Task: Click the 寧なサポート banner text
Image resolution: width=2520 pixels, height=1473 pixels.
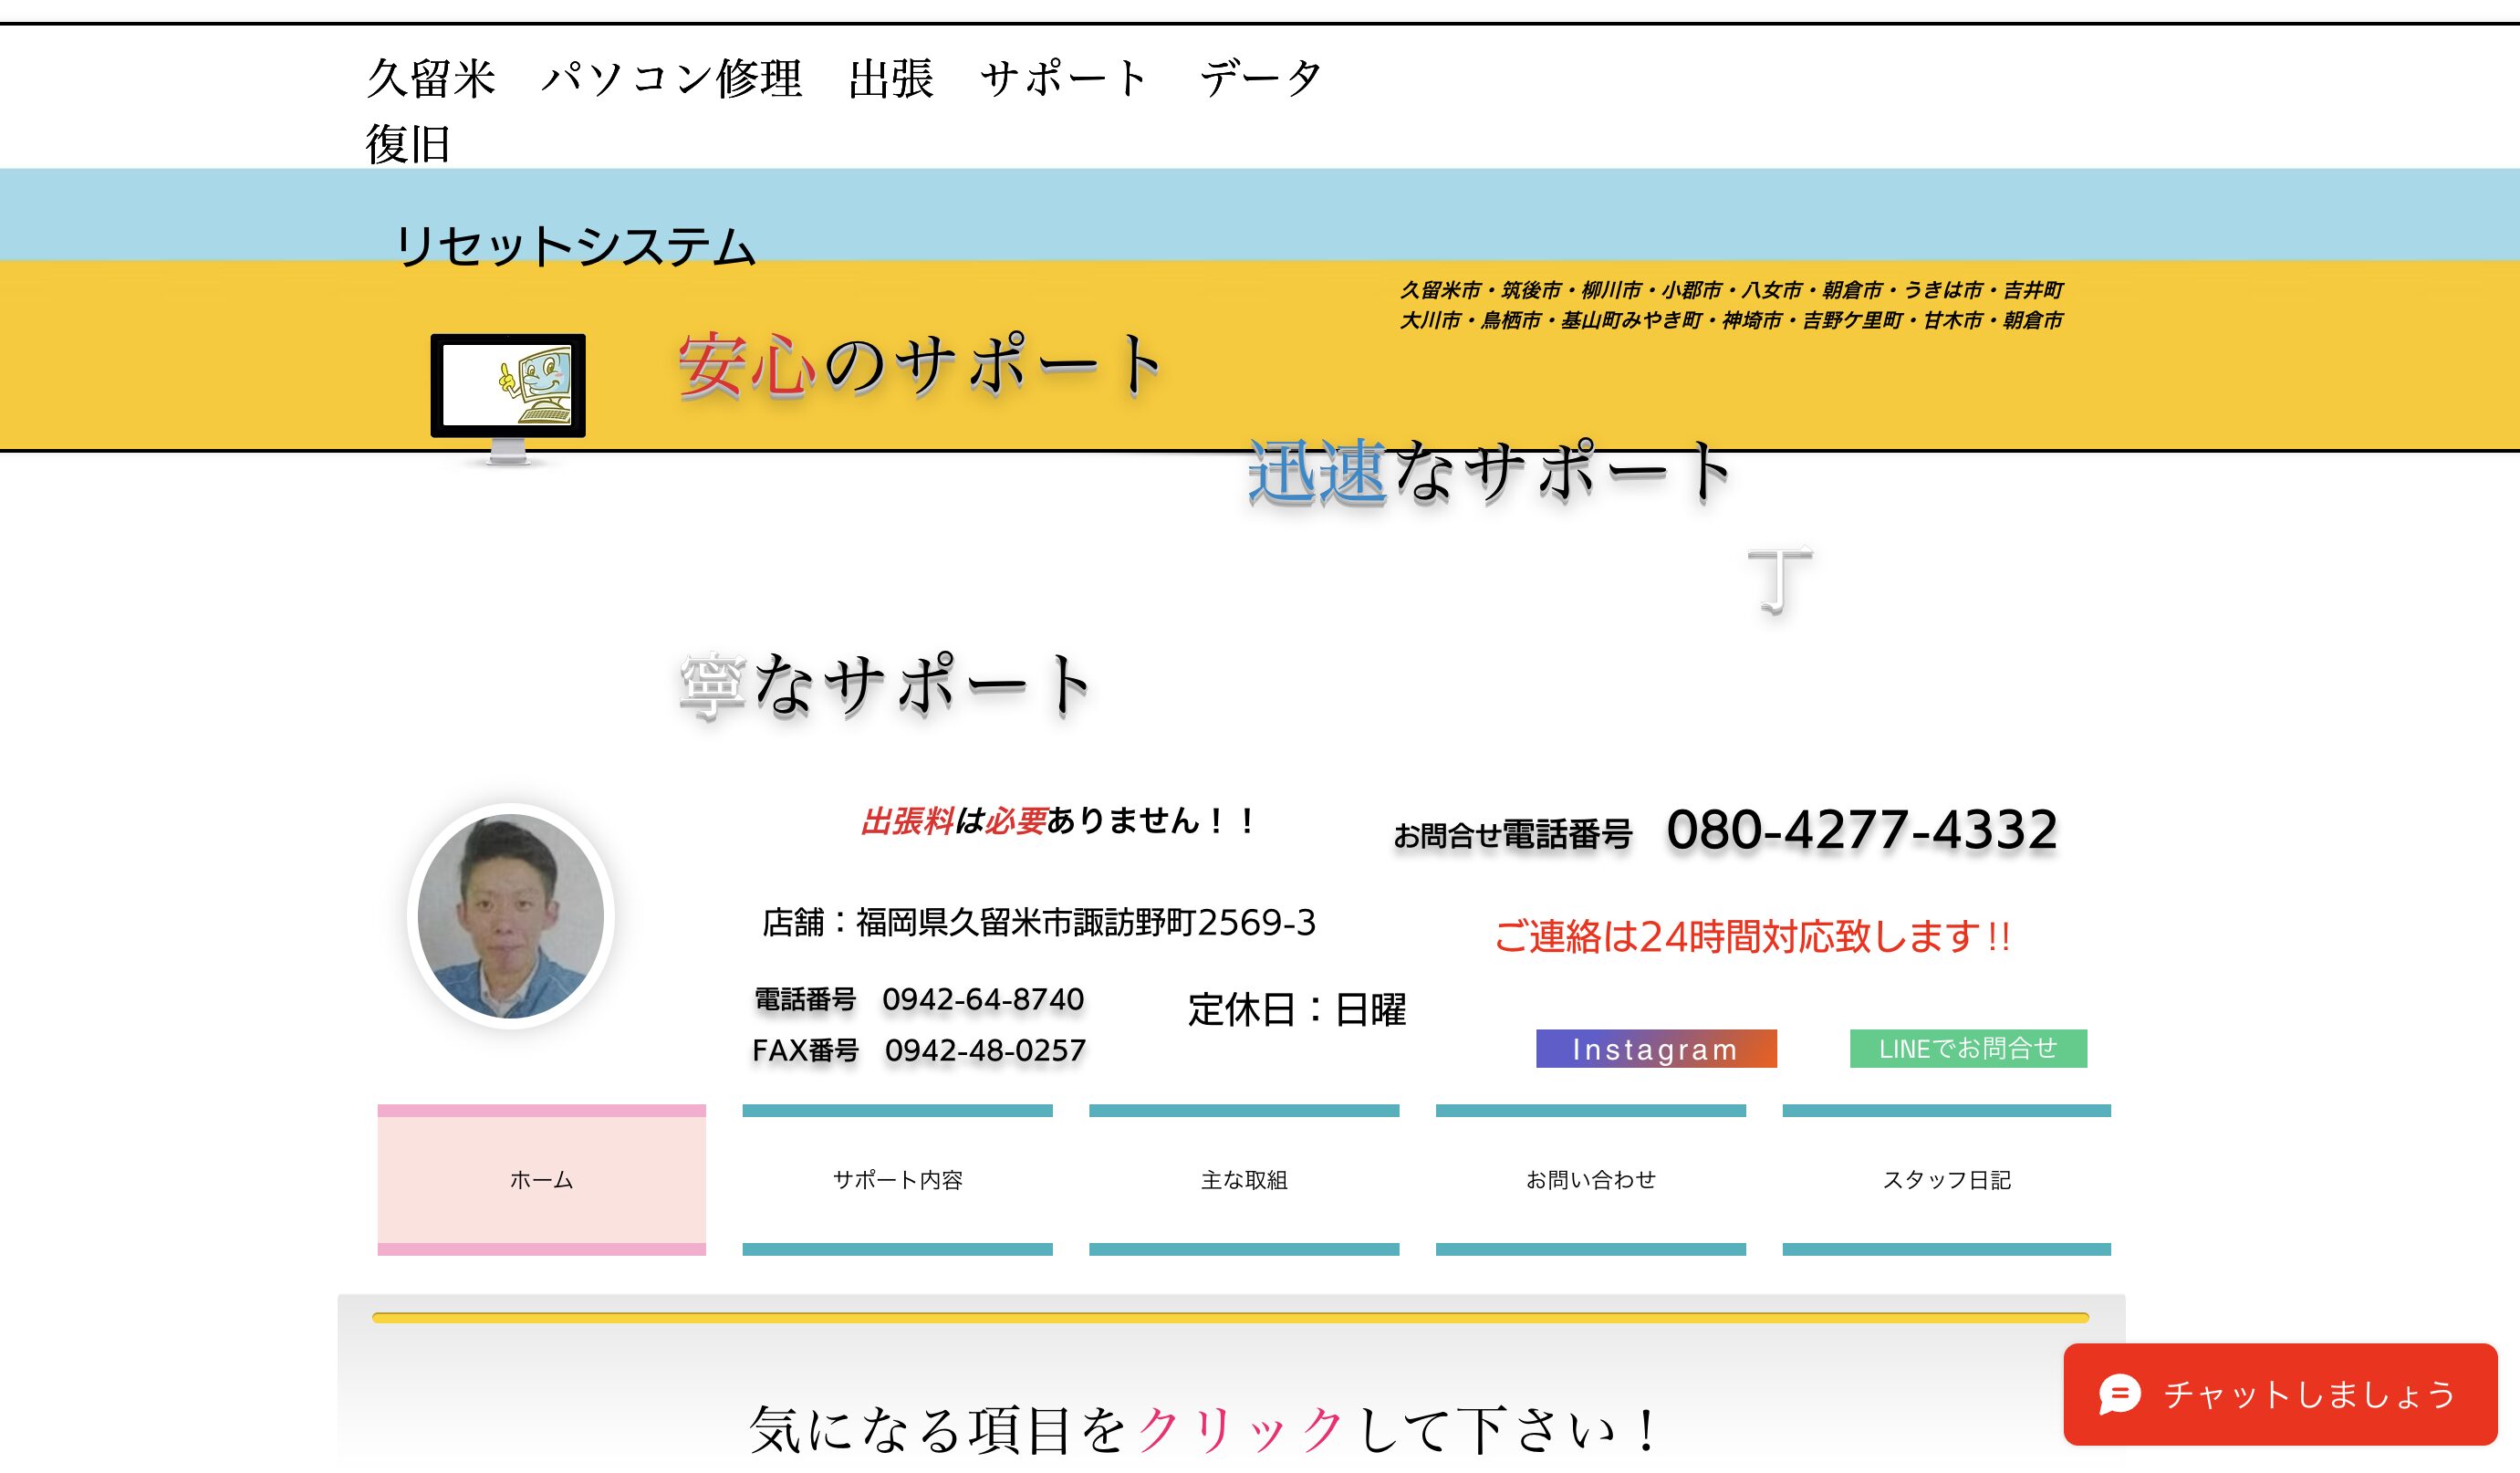Action: 885,686
